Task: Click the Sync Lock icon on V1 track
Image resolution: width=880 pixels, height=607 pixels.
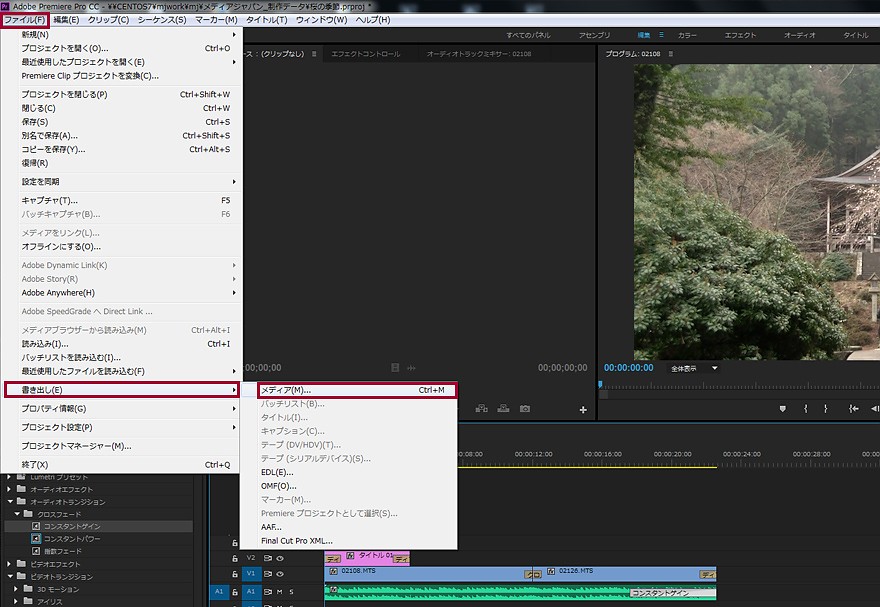Action: tap(268, 574)
